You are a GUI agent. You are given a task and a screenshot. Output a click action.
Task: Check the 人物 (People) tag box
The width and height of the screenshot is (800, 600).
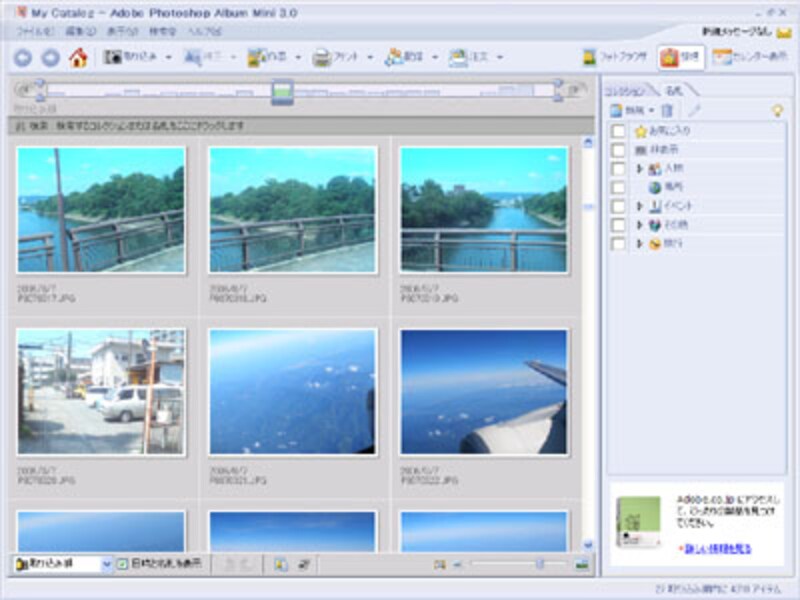point(618,168)
